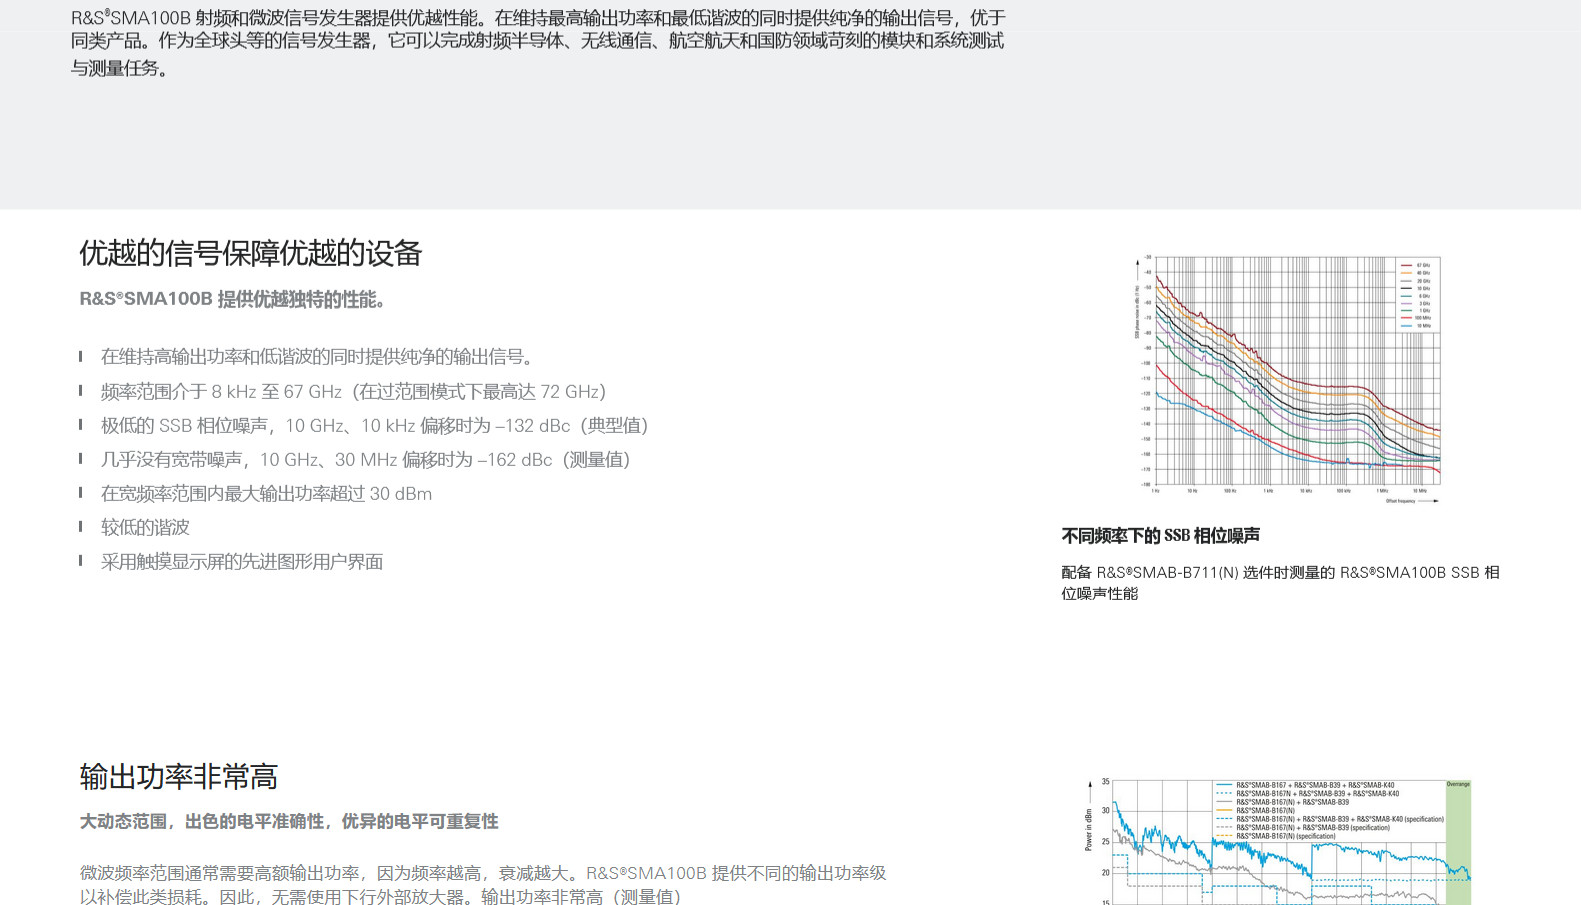Click the intro paragraph about R&S SMA100B 射频和微波信号发生器
The width and height of the screenshot is (1582, 905).
coord(538,42)
